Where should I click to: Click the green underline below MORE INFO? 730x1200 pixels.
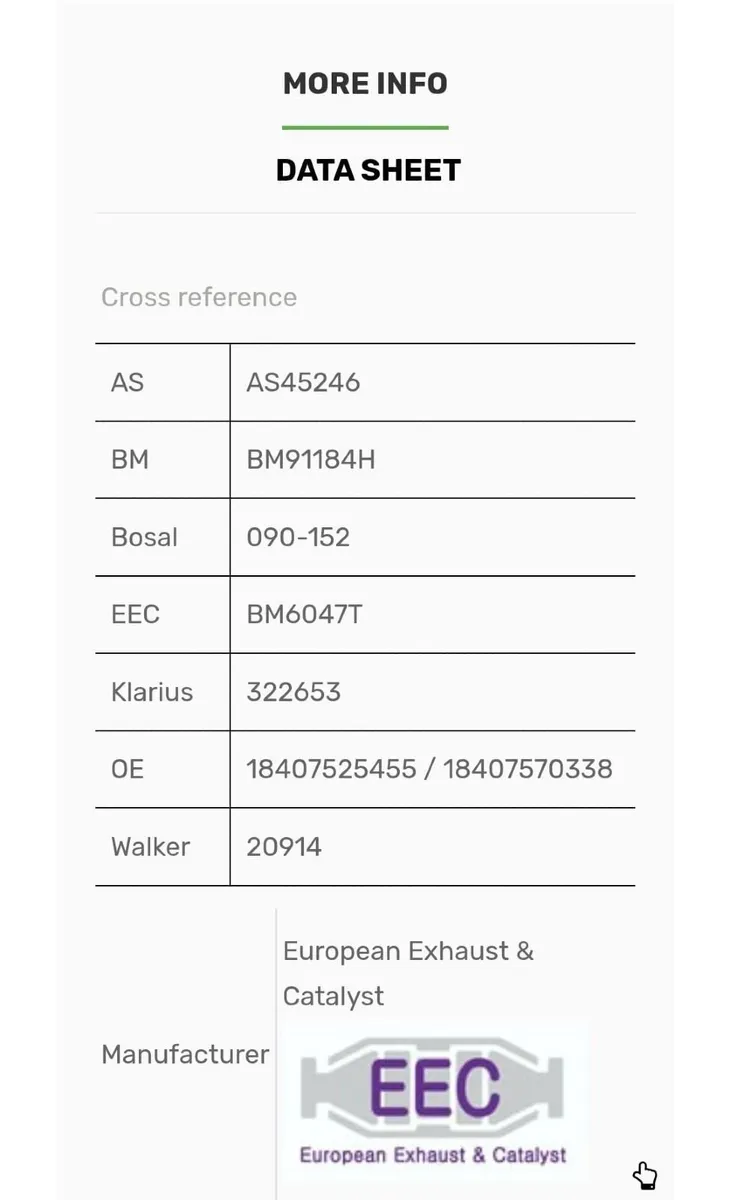(x=365, y=127)
